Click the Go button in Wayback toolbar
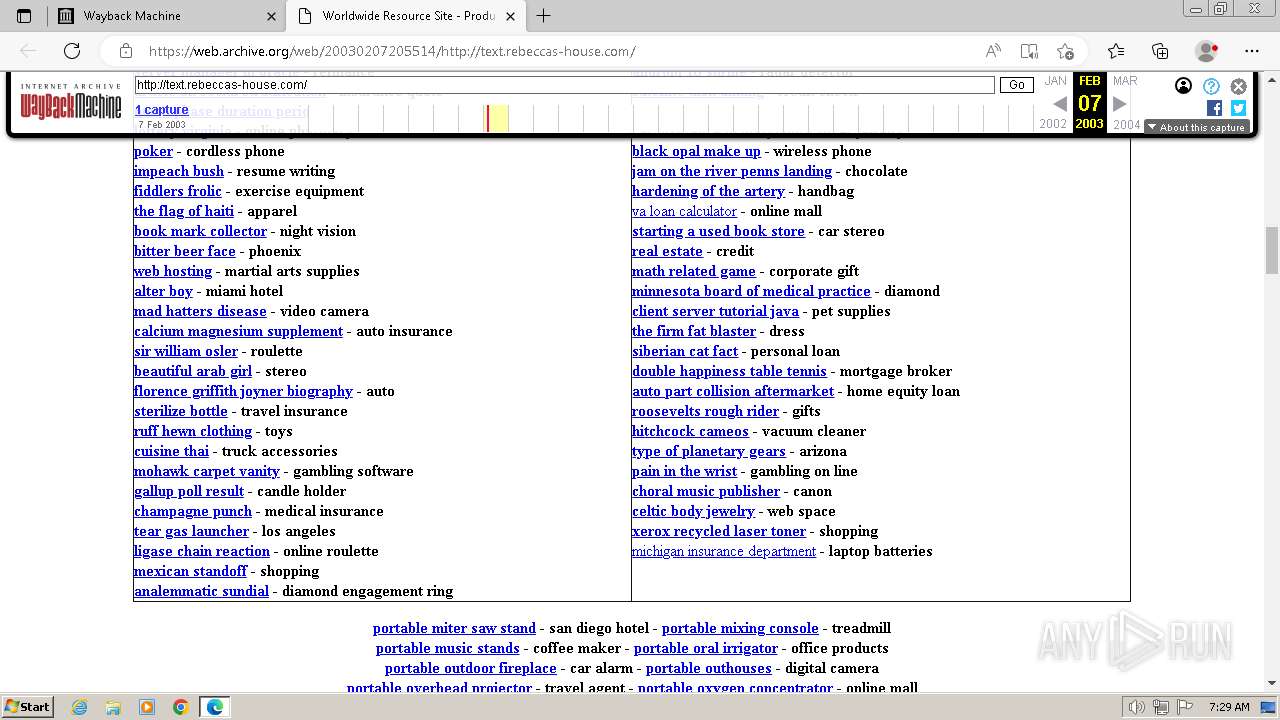The width and height of the screenshot is (1280, 720). coord(1017,85)
